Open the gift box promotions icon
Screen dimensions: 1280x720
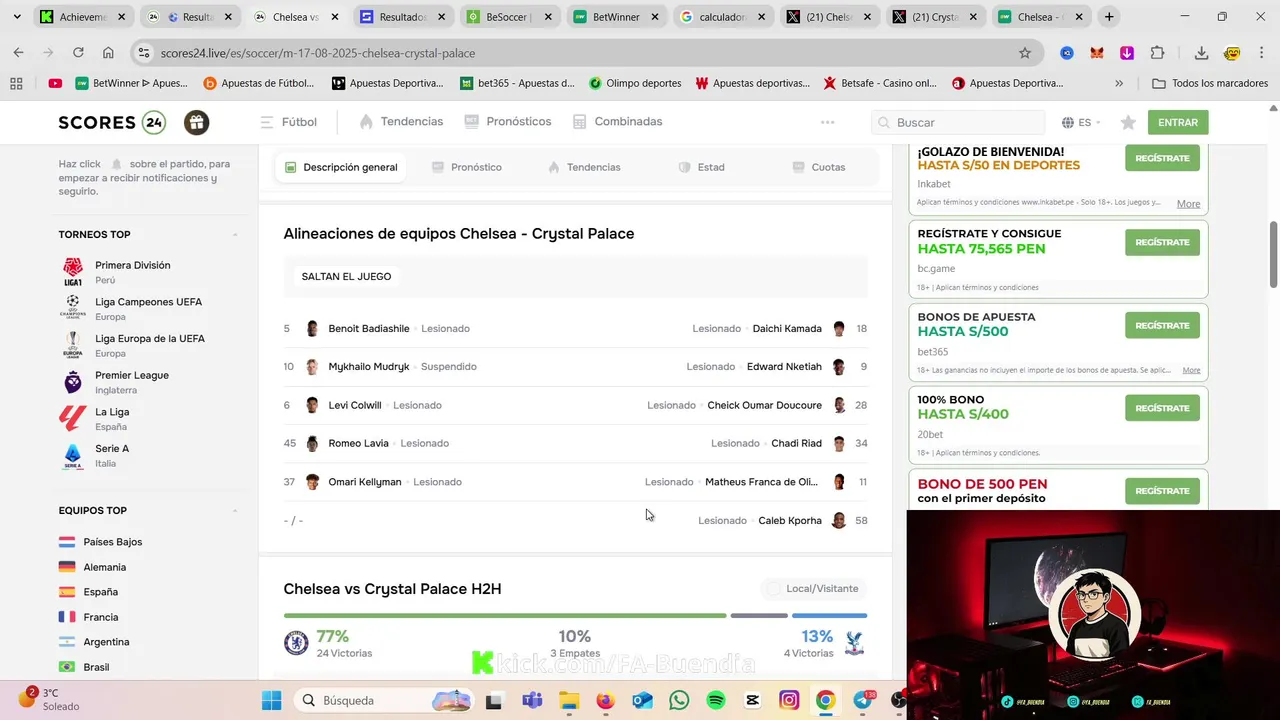pos(196,122)
